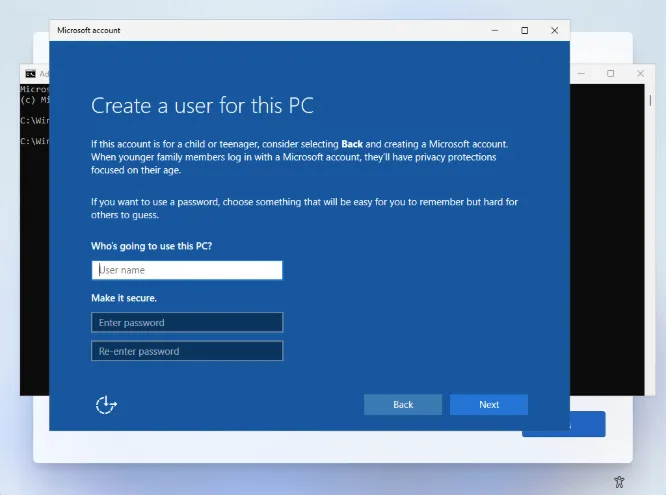Screen dimensions: 667x495
Task: Close the Microsoft account dialog
Action: point(554,30)
